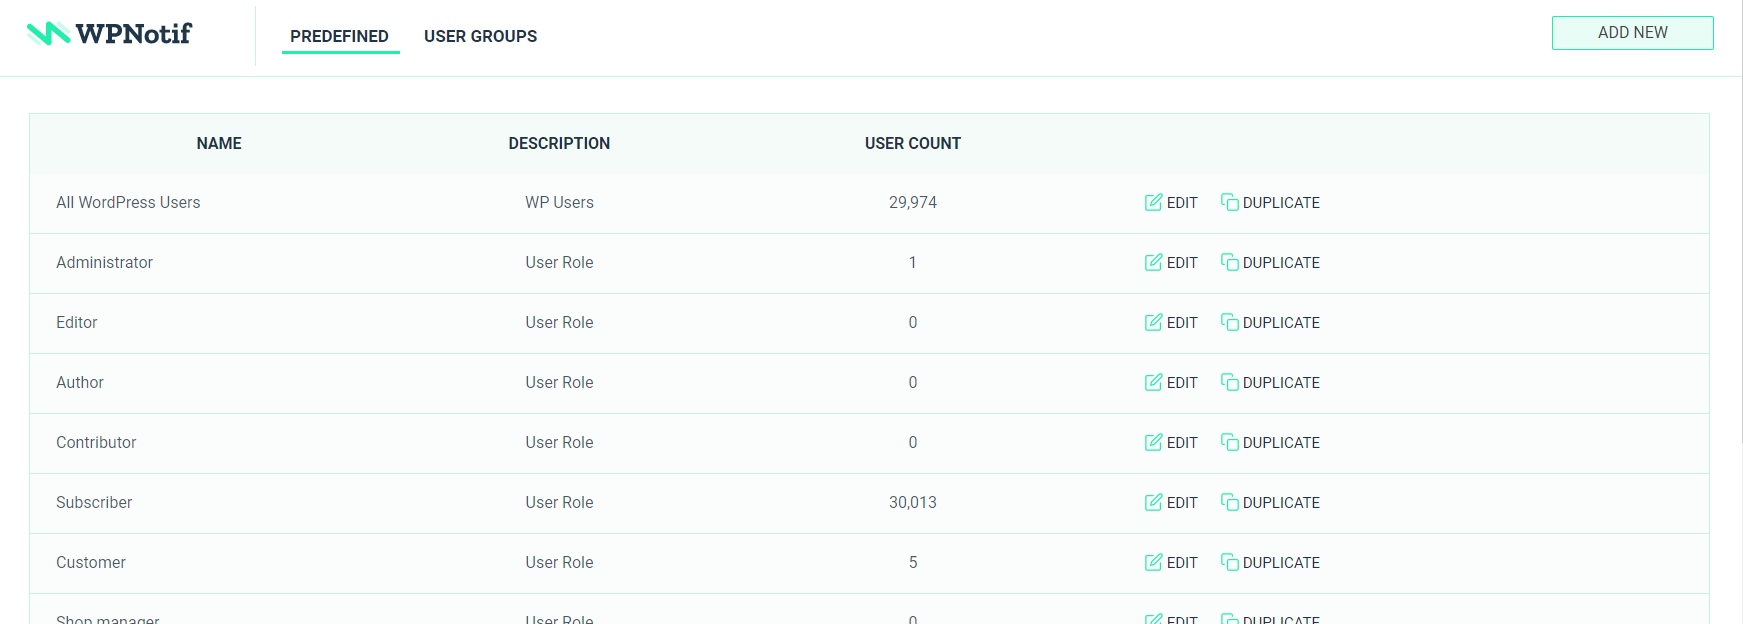Switch to the User Groups tab
The image size is (1743, 624).
click(x=480, y=36)
